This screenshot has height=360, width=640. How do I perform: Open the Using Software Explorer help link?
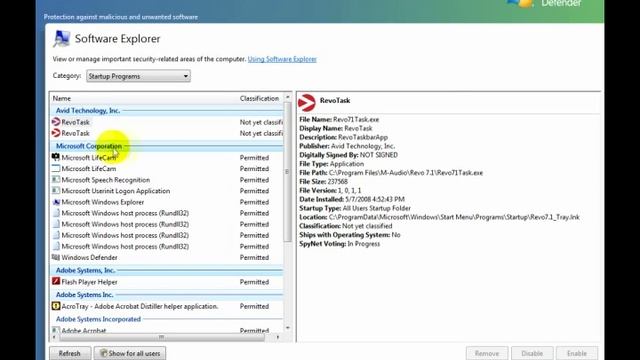pos(282,59)
